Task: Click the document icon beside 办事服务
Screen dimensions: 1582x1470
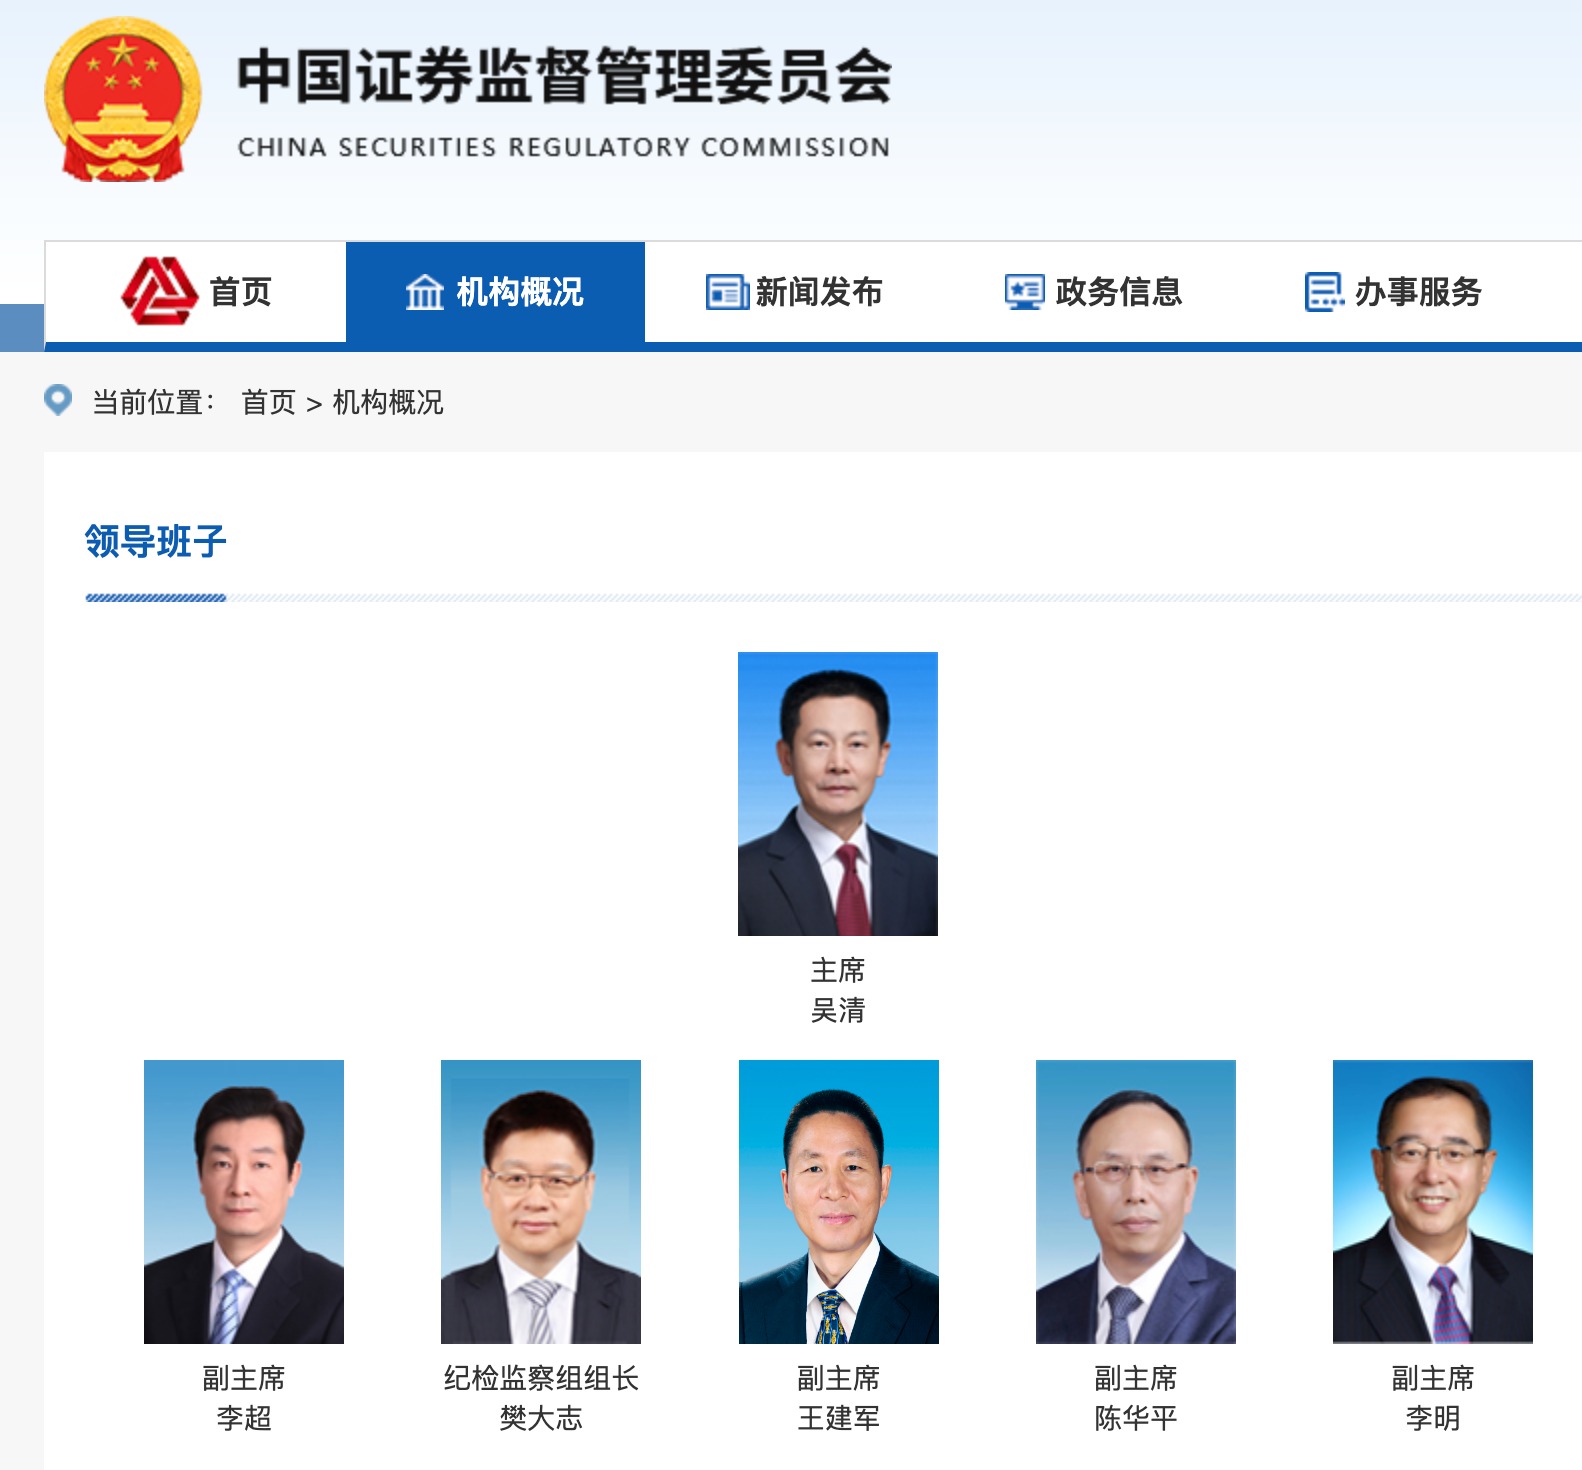Action: point(1324,292)
